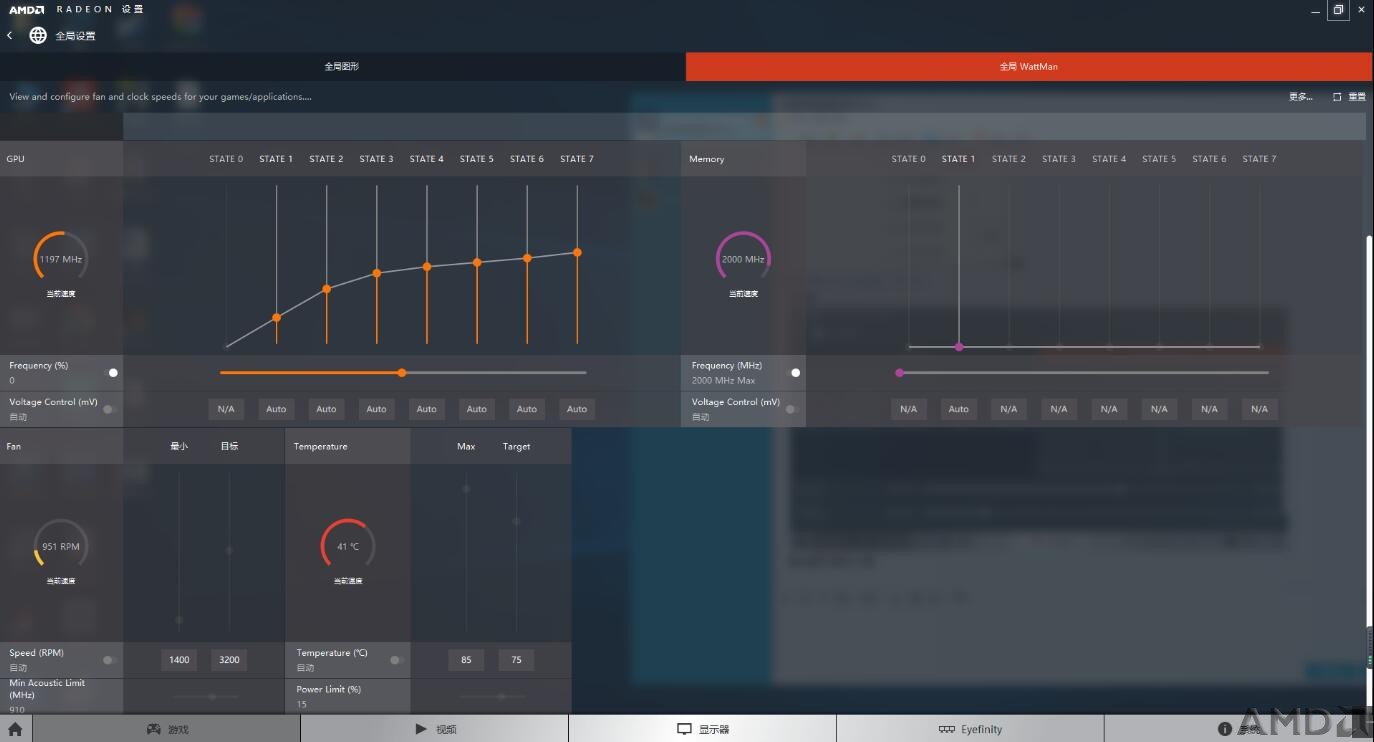Image resolution: width=1374 pixels, height=742 pixels.
Task: Click the Memory STATE 1 column label
Action: click(x=958, y=159)
